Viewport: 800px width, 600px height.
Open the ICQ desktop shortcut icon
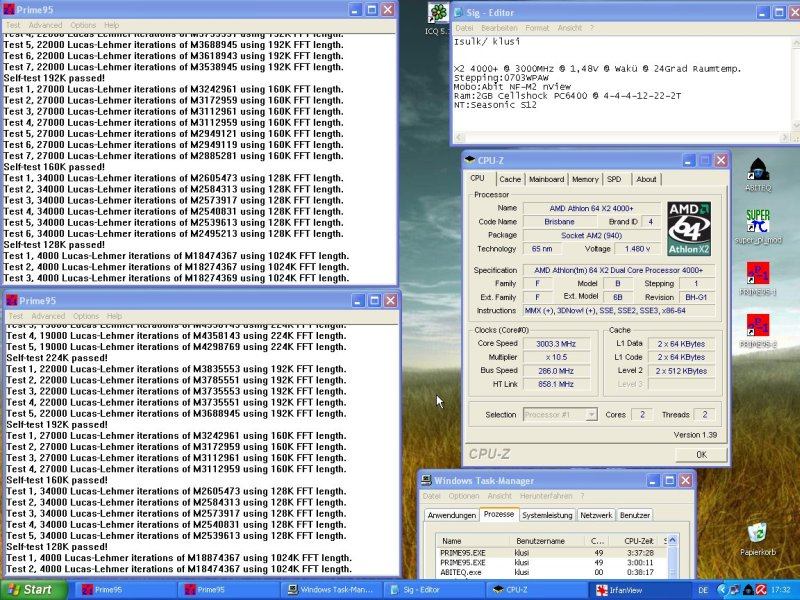[438, 14]
